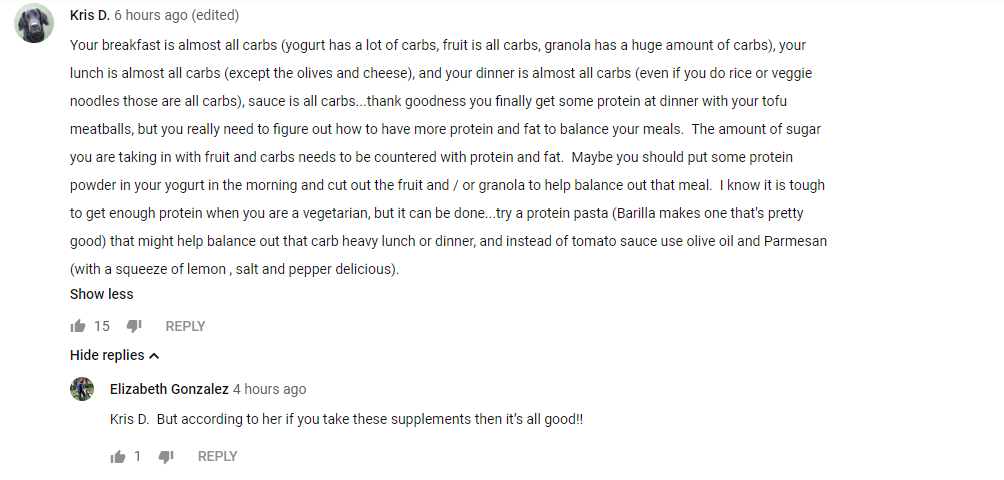Dislike Kris D.'s comment with thumbs down

pyautogui.click(x=134, y=326)
